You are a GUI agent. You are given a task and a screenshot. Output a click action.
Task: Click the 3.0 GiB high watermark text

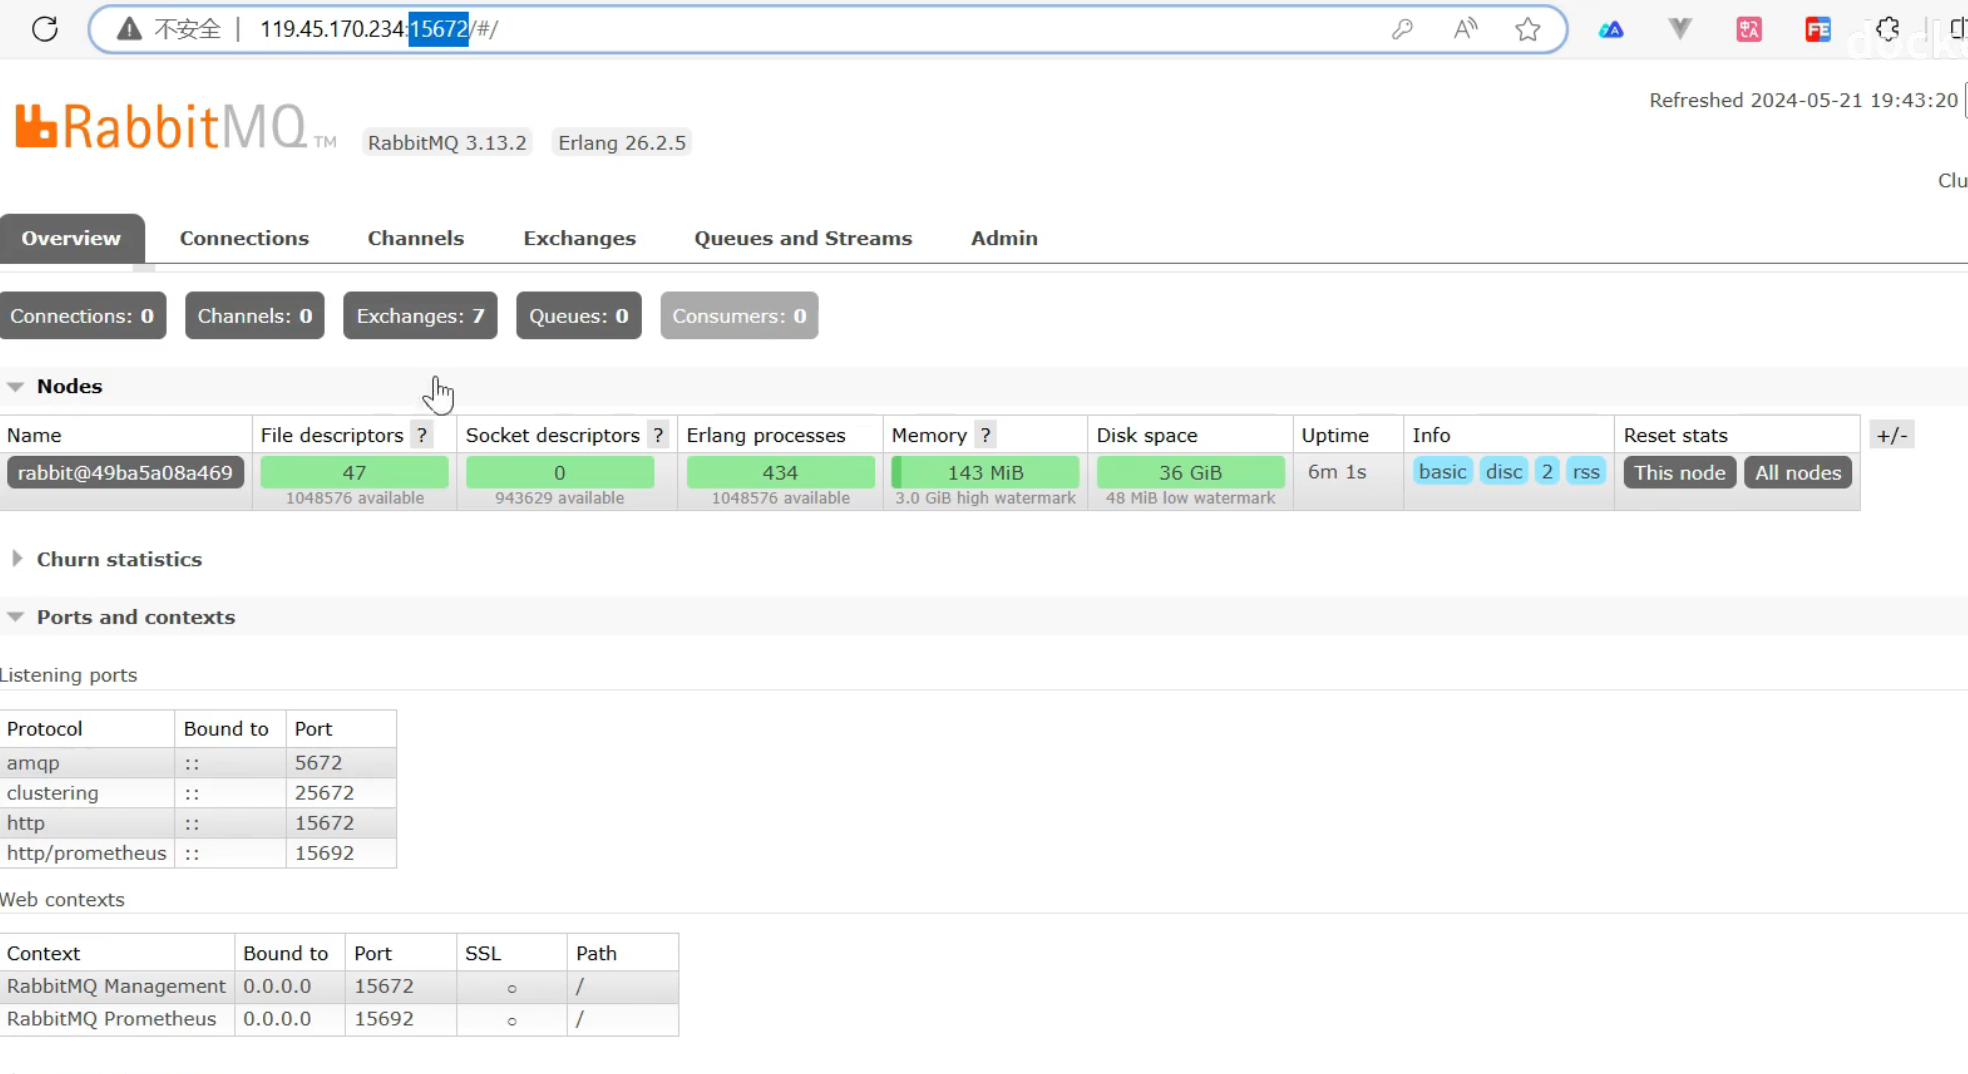985,498
